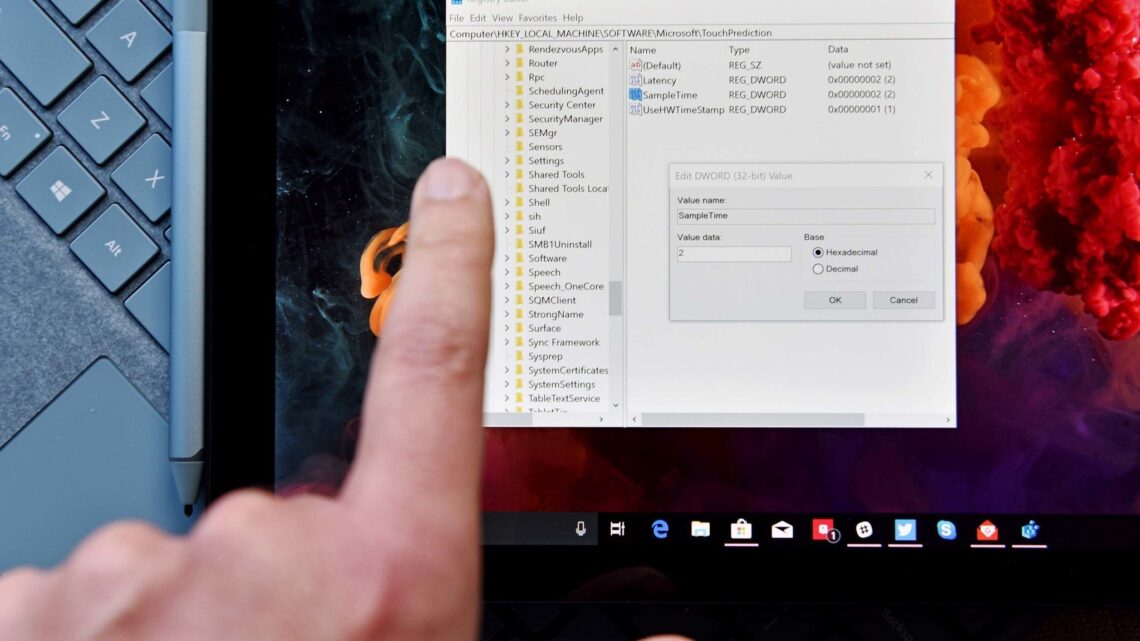Select the SMB1Uninstall tree key

(x=560, y=244)
